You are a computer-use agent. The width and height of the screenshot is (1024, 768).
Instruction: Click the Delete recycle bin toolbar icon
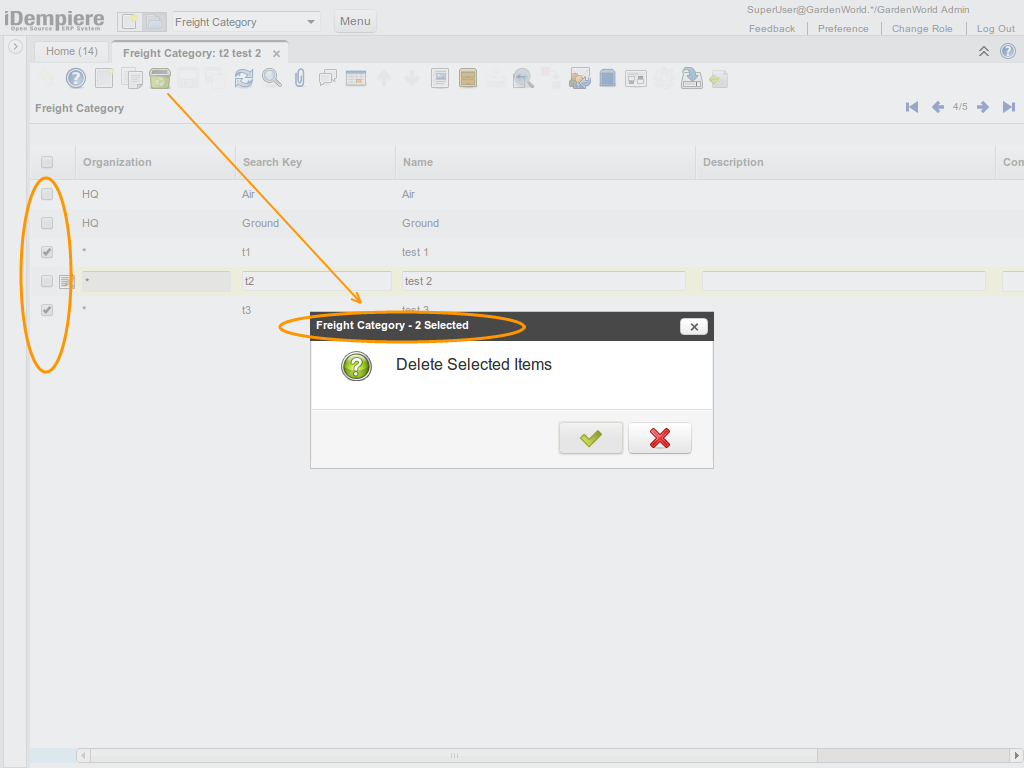(159, 78)
